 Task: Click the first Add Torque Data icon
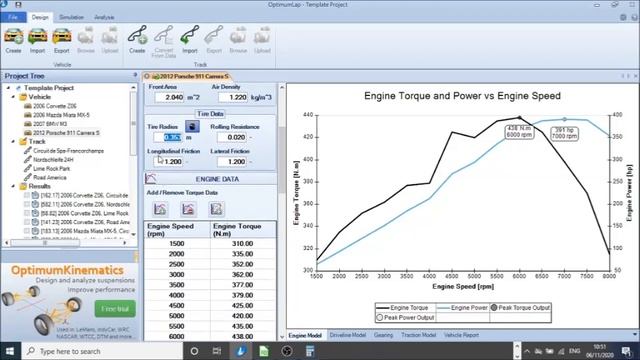pos(160,209)
